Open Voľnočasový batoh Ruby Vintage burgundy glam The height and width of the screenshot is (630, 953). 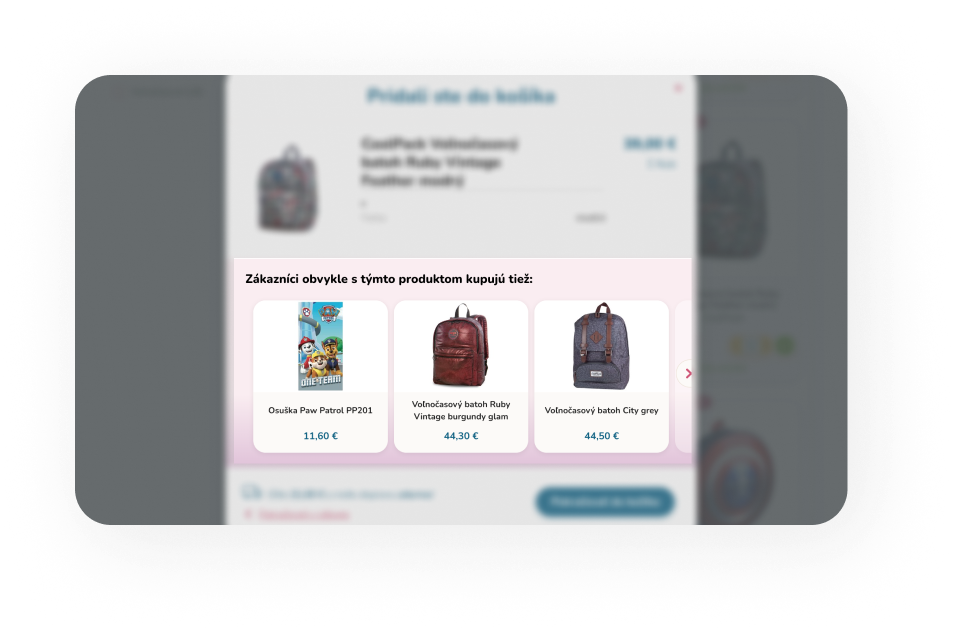(461, 410)
